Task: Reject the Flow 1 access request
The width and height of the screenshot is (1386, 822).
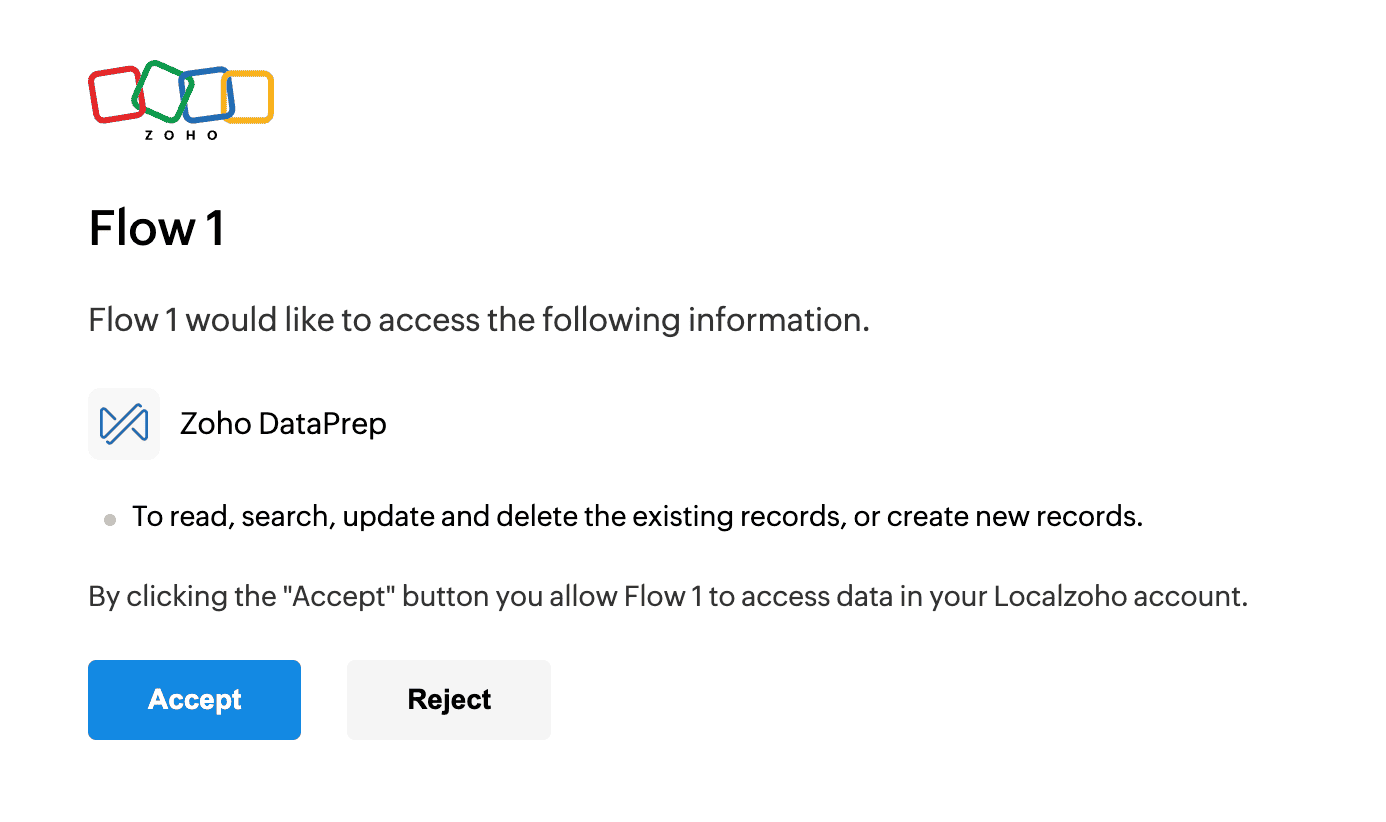Action: [x=449, y=700]
